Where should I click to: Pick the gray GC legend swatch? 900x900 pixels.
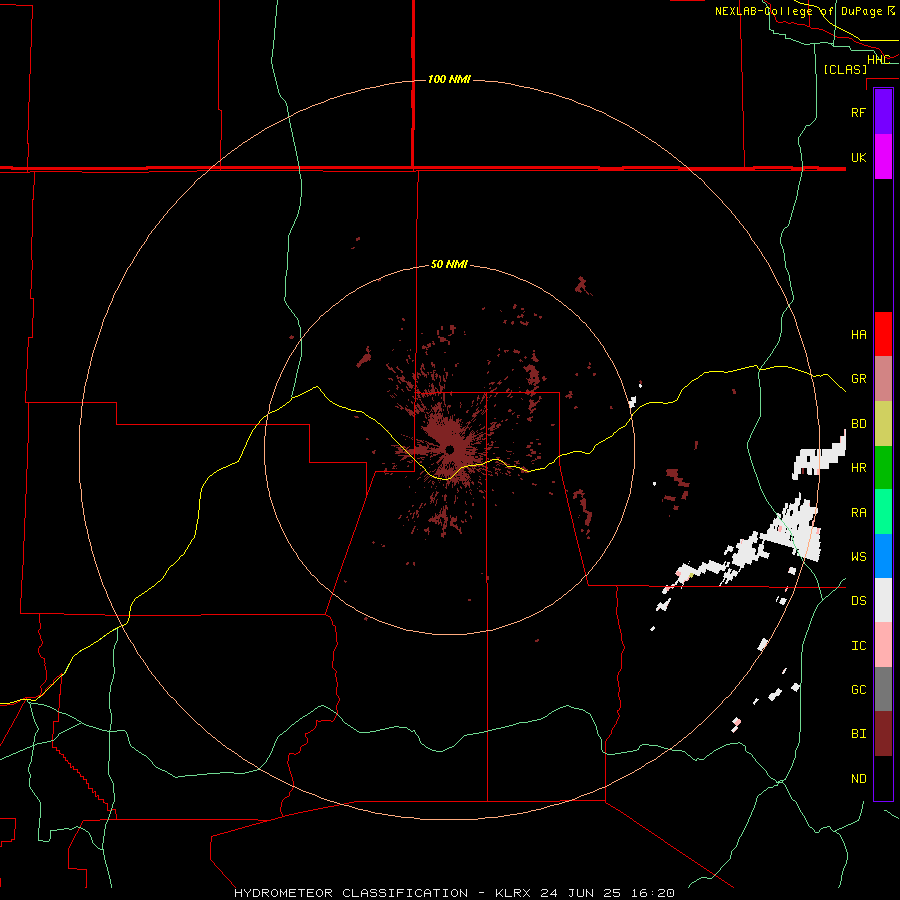(x=883, y=689)
